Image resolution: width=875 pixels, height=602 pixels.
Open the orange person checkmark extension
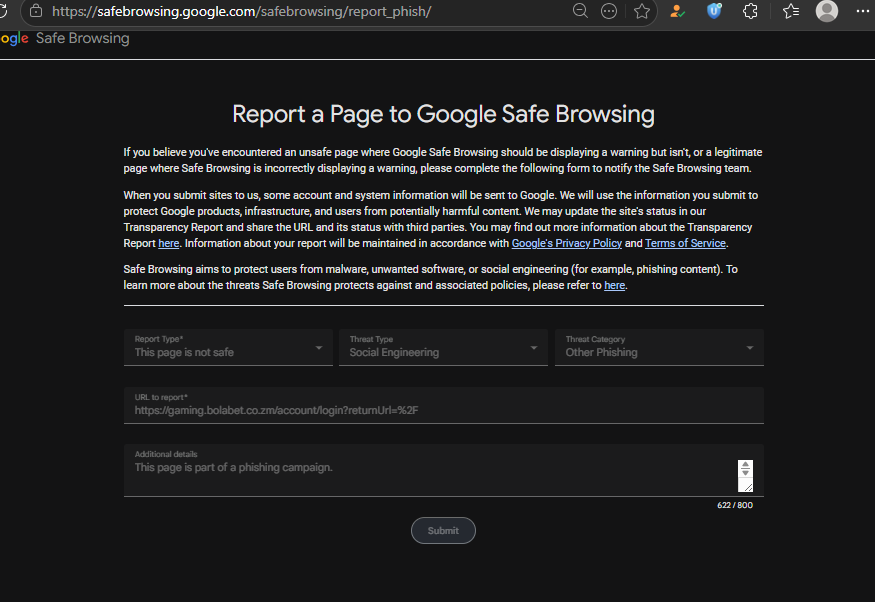click(x=677, y=11)
